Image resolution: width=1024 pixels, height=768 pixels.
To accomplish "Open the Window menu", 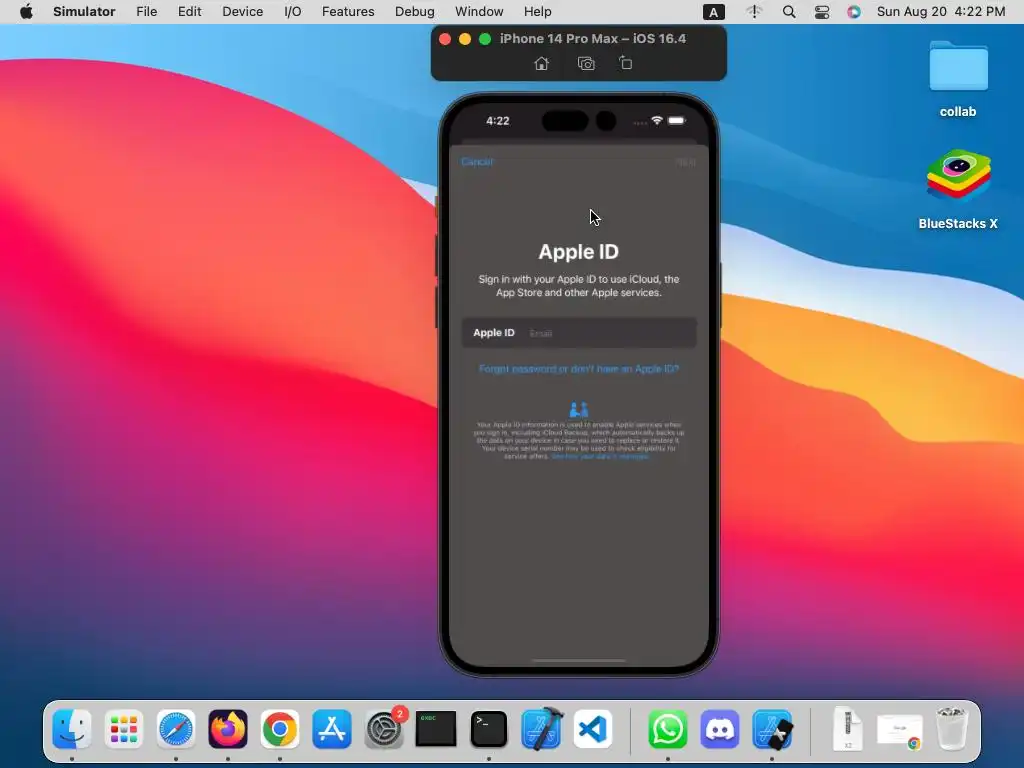I will click(x=479, y=12).
